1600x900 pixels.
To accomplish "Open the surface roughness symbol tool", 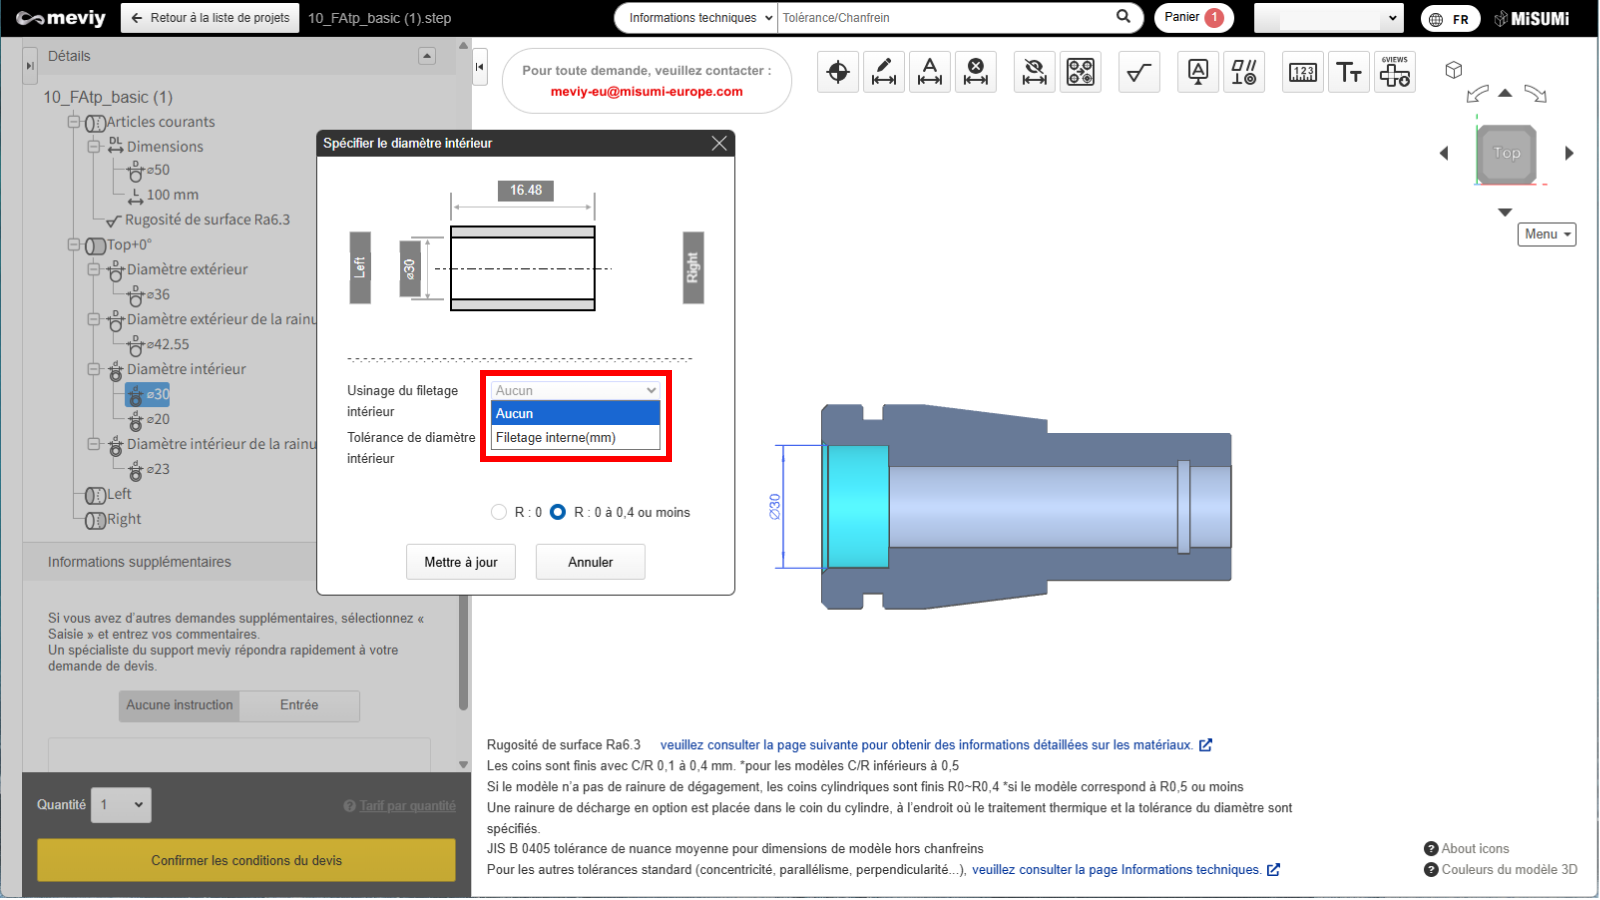I will [1138, 72].
